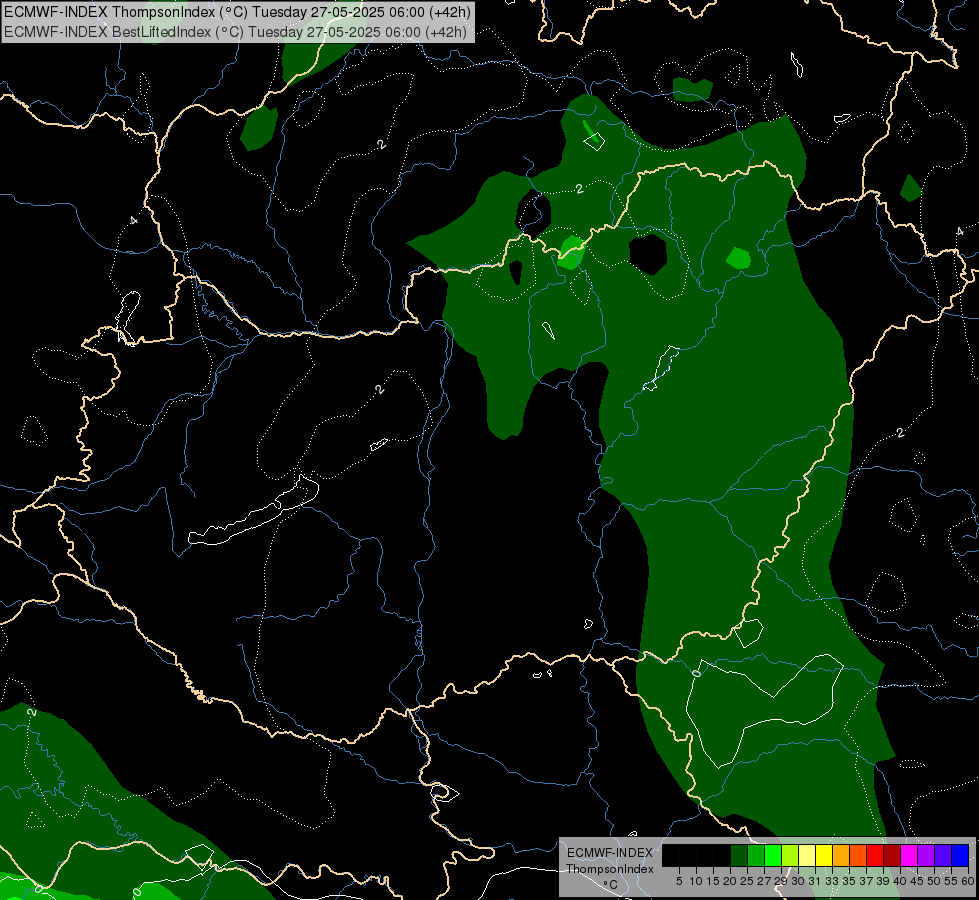Select the bright green 27–29 legend swatch

click(773, 855)
